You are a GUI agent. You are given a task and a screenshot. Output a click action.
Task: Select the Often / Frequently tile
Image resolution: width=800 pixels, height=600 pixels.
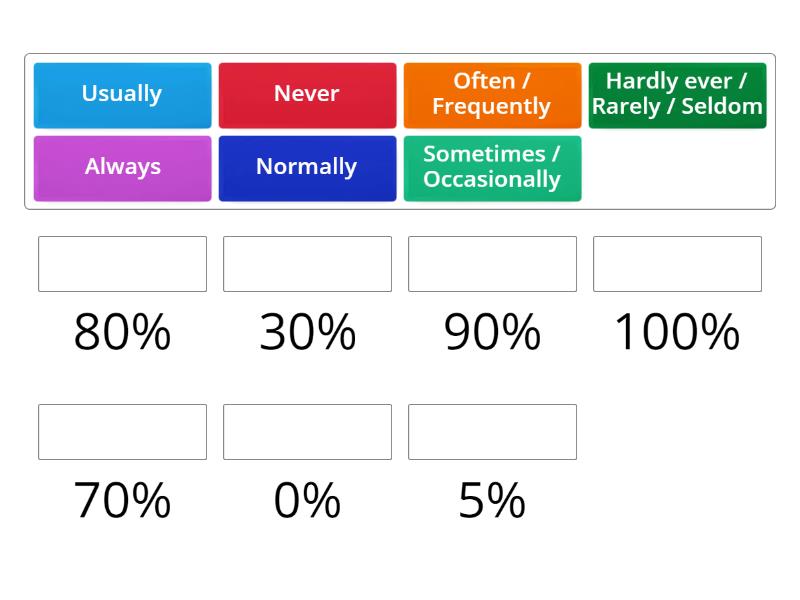(x=492, y=94)
